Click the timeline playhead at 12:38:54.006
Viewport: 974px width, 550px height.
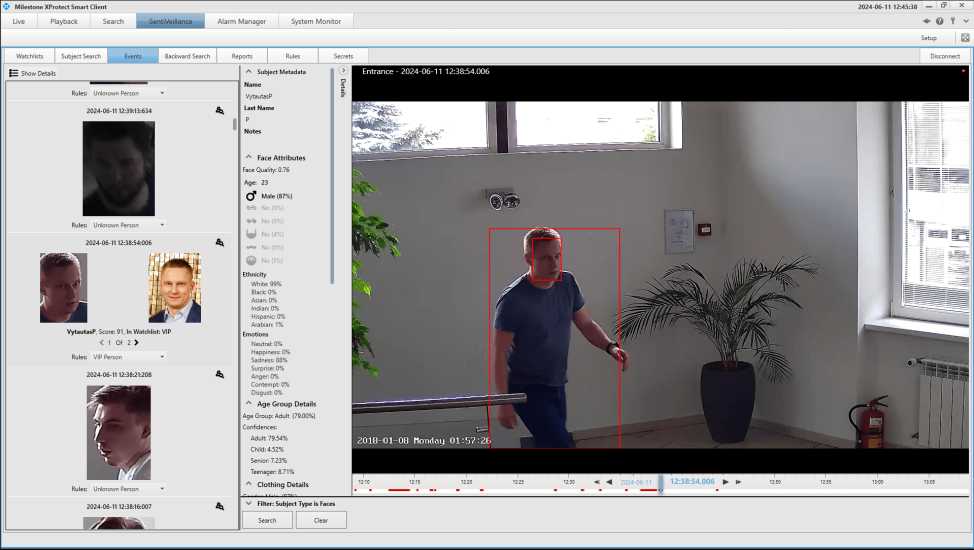click(x=660, y=482)
